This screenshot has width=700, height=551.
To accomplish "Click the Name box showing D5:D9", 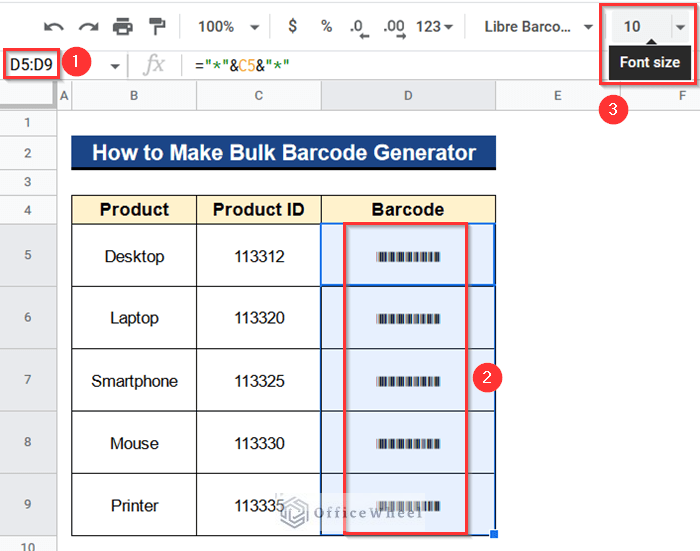I will tap(31, 65).
